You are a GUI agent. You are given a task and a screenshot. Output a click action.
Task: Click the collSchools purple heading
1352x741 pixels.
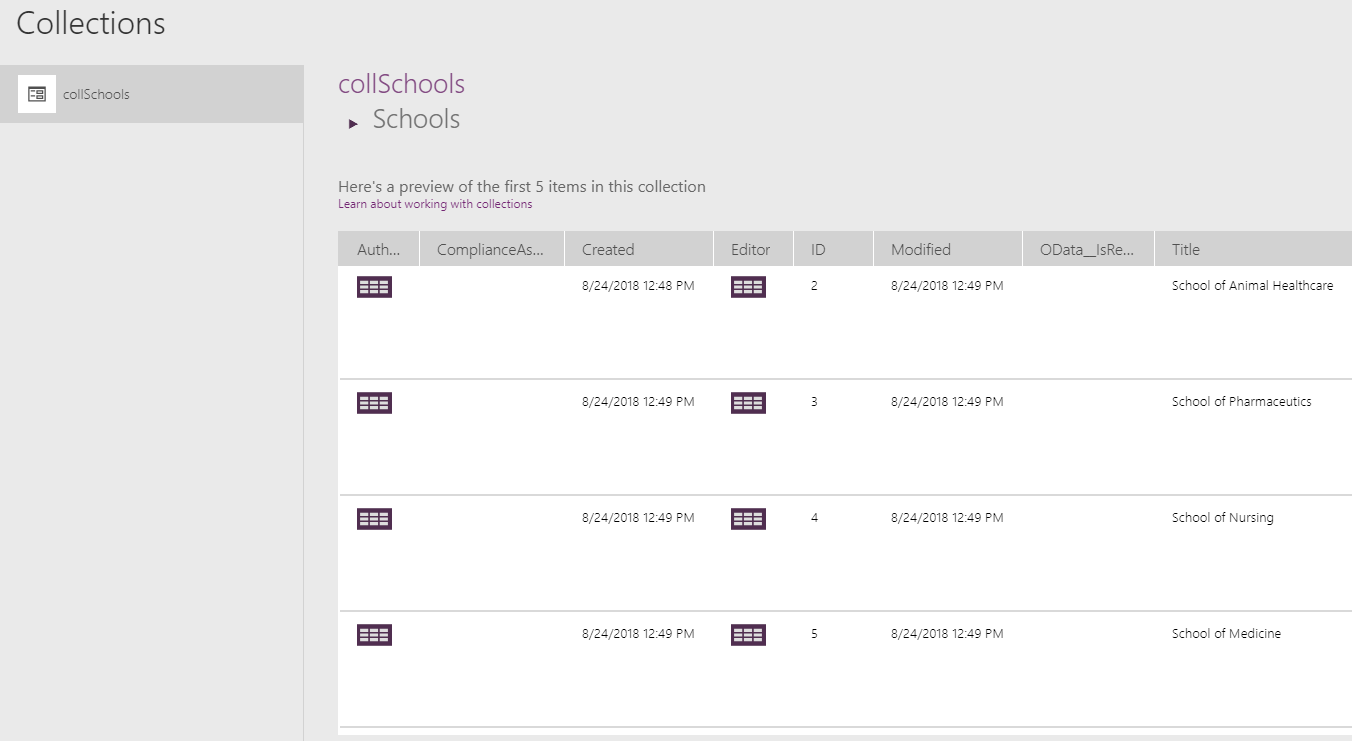(401, 84)
